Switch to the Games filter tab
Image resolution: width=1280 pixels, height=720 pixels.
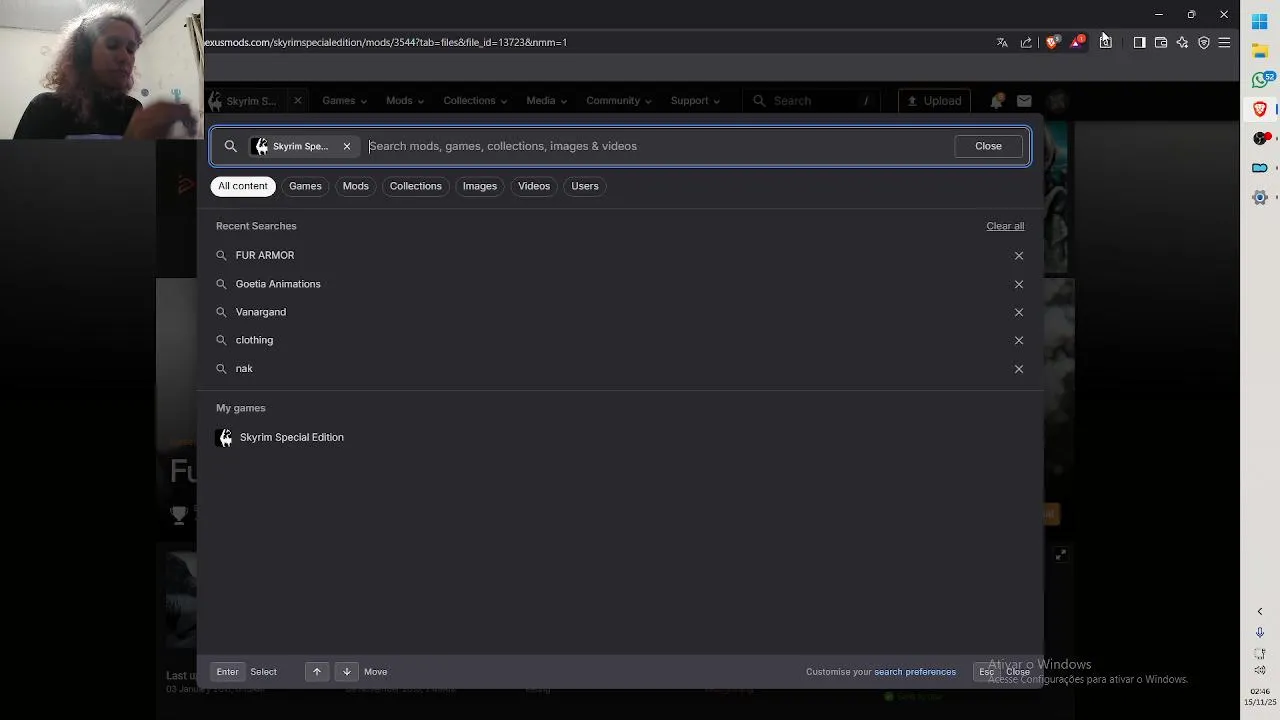305,186
